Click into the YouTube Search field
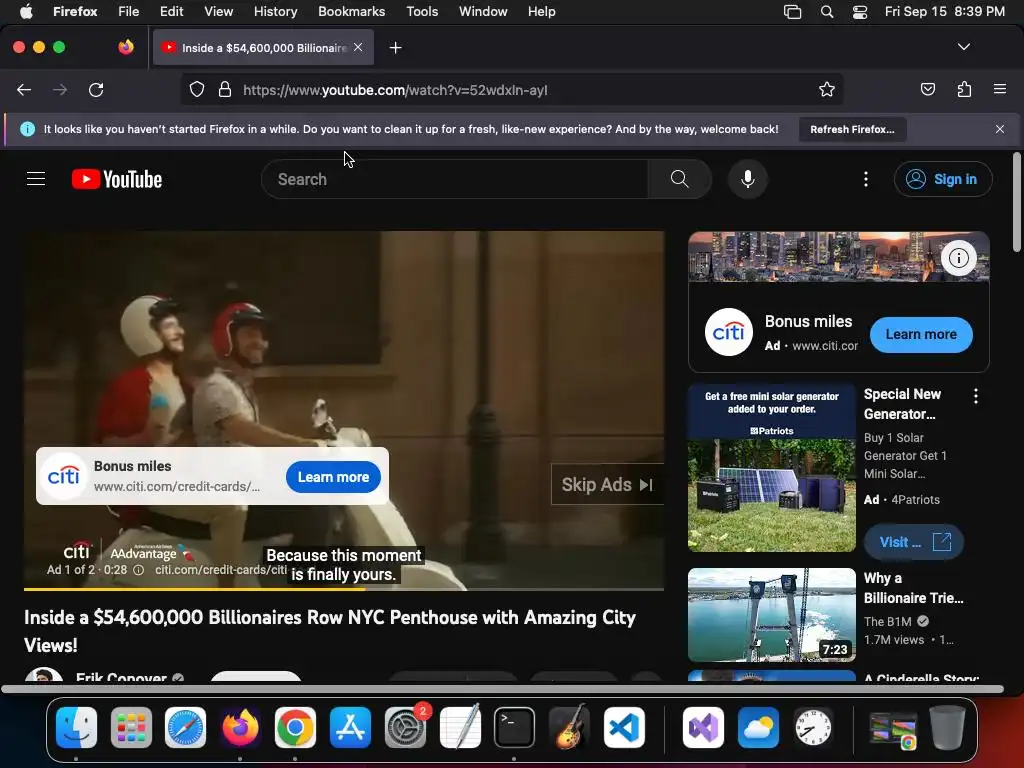The image size is (1024, 768). (x=455, y=179)
